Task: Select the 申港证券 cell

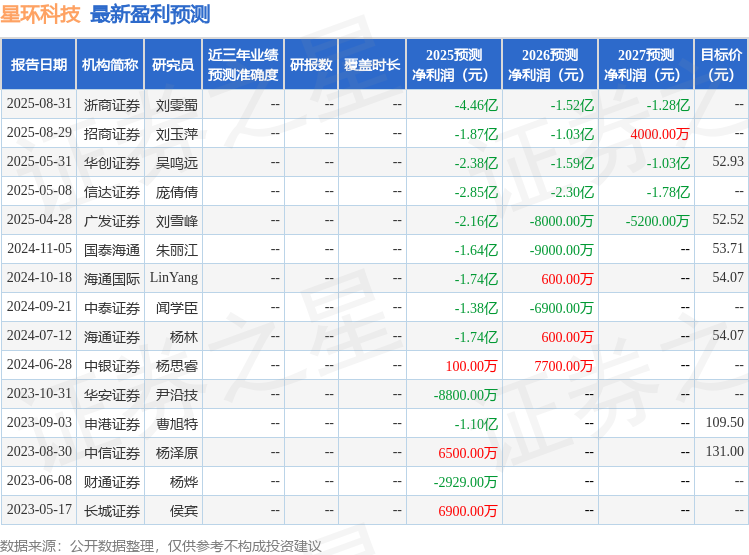Action: (112, 424)
